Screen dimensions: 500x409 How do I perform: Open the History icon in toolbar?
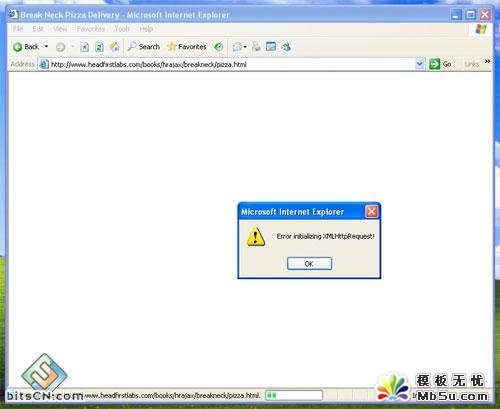pos(218,47)
